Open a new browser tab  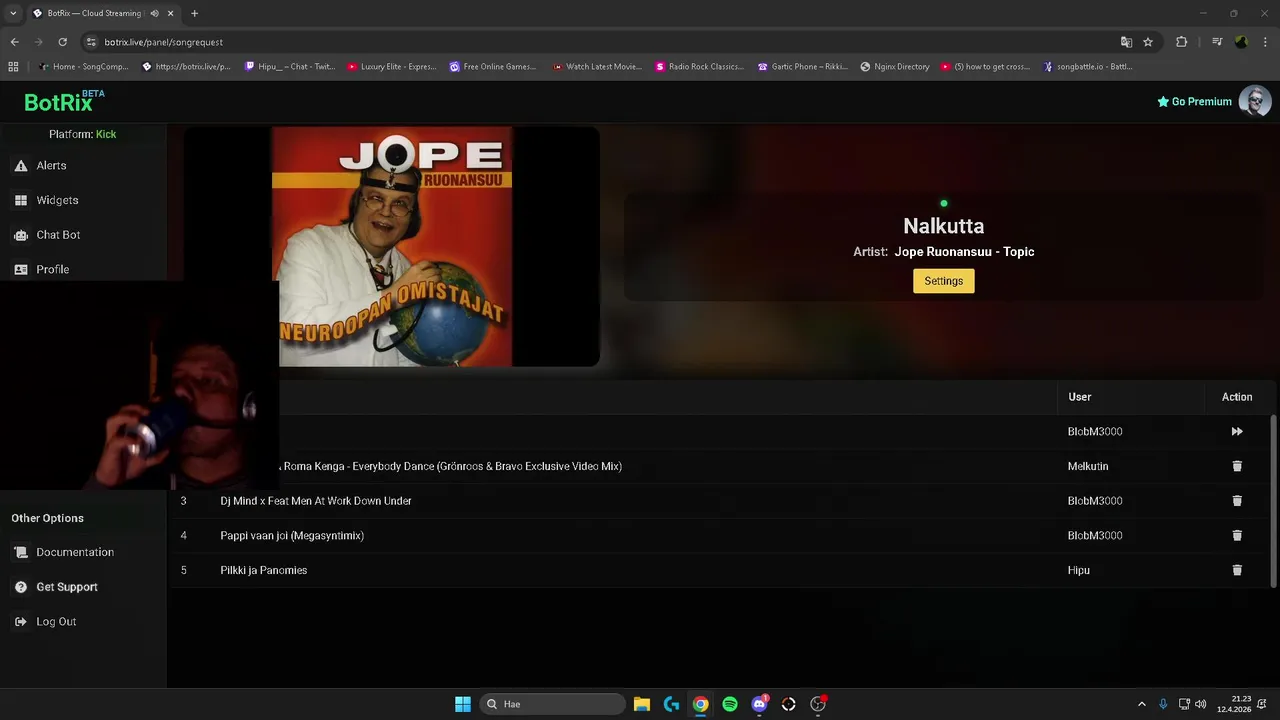(x=194, y=13)
